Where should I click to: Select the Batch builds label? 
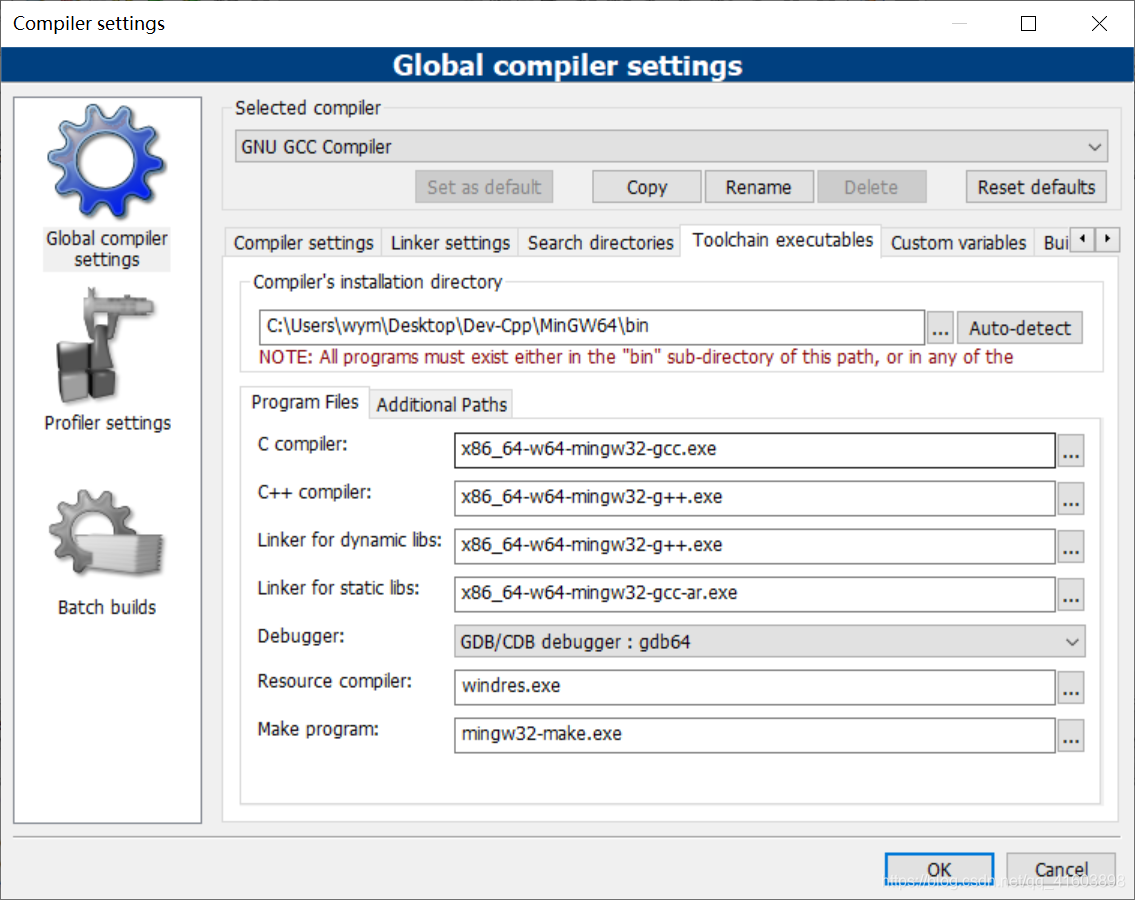point(106,607)
